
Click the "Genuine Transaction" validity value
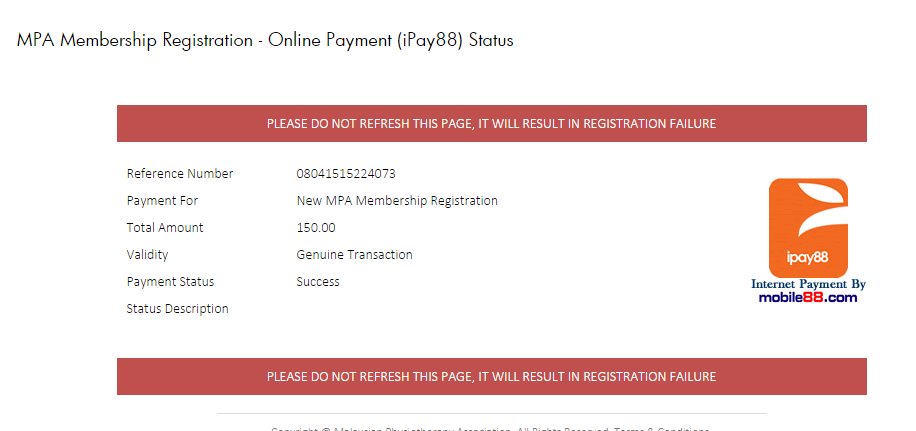click(354, 255)
